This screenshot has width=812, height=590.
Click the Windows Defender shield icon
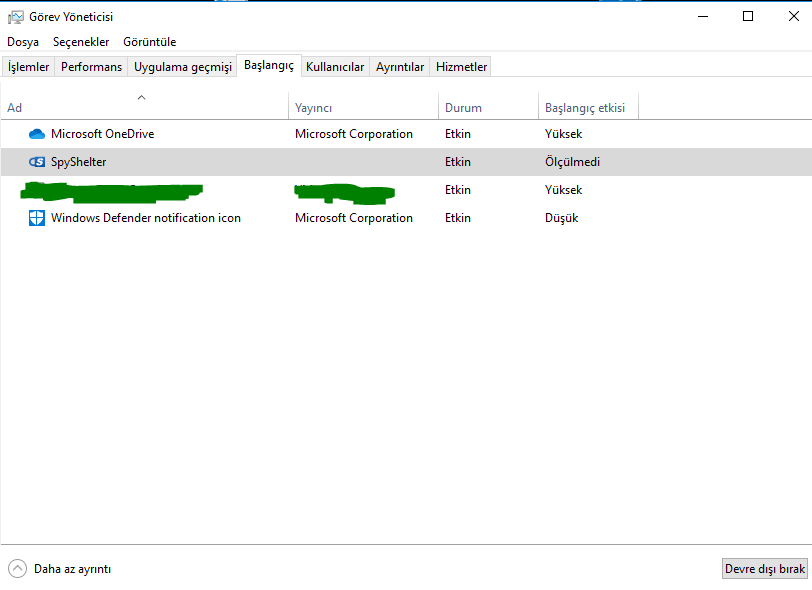coord(37,218)
